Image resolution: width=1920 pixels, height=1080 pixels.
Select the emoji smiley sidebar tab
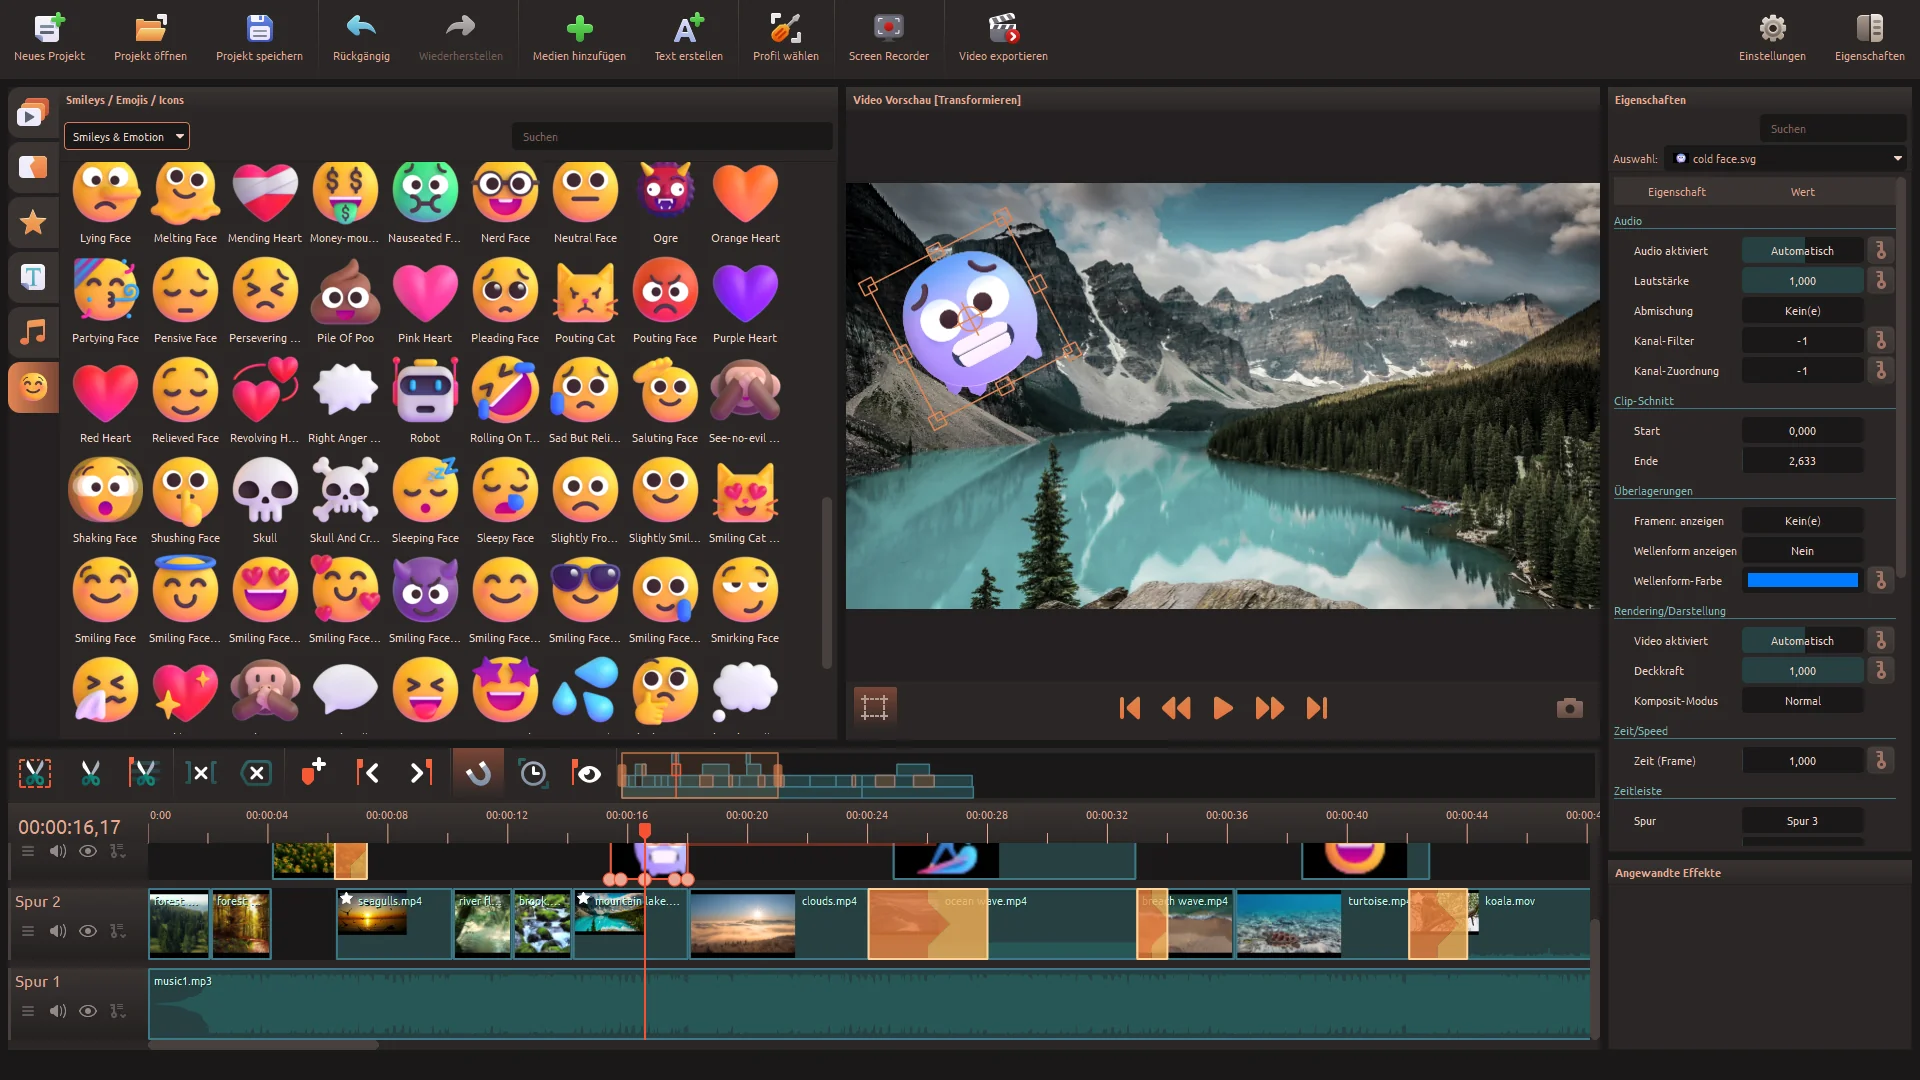coord(33,386)
